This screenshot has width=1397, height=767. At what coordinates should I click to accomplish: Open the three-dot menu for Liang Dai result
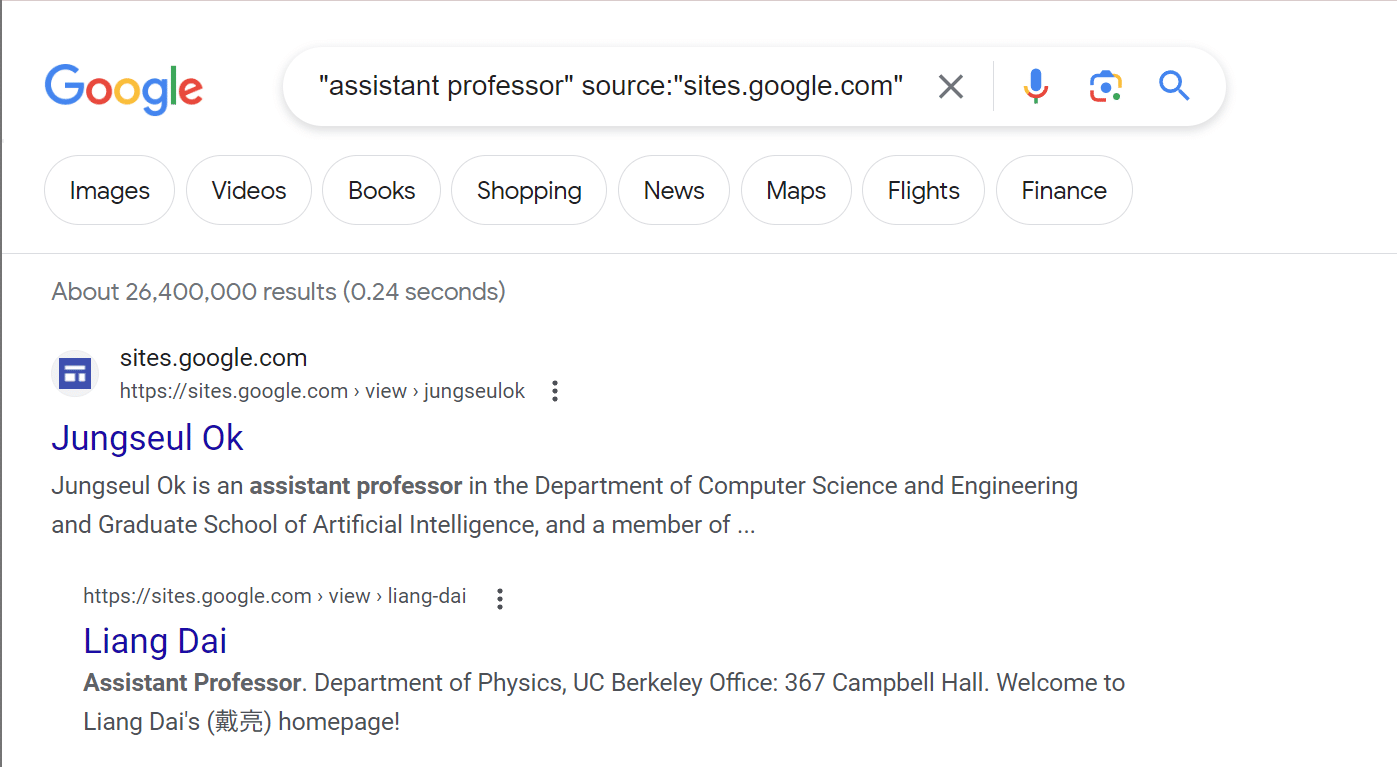pos(499,598)
